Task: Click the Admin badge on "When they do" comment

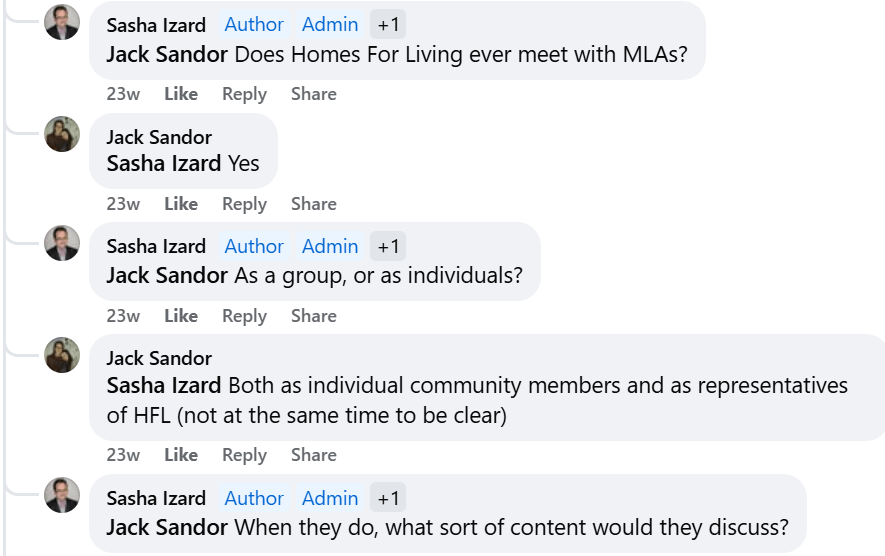Action: click(330, 498)
